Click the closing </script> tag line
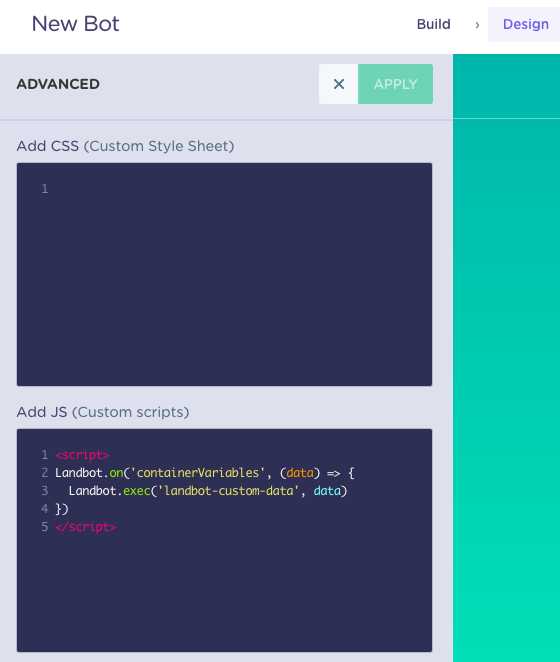 click(x=85, y=527)
